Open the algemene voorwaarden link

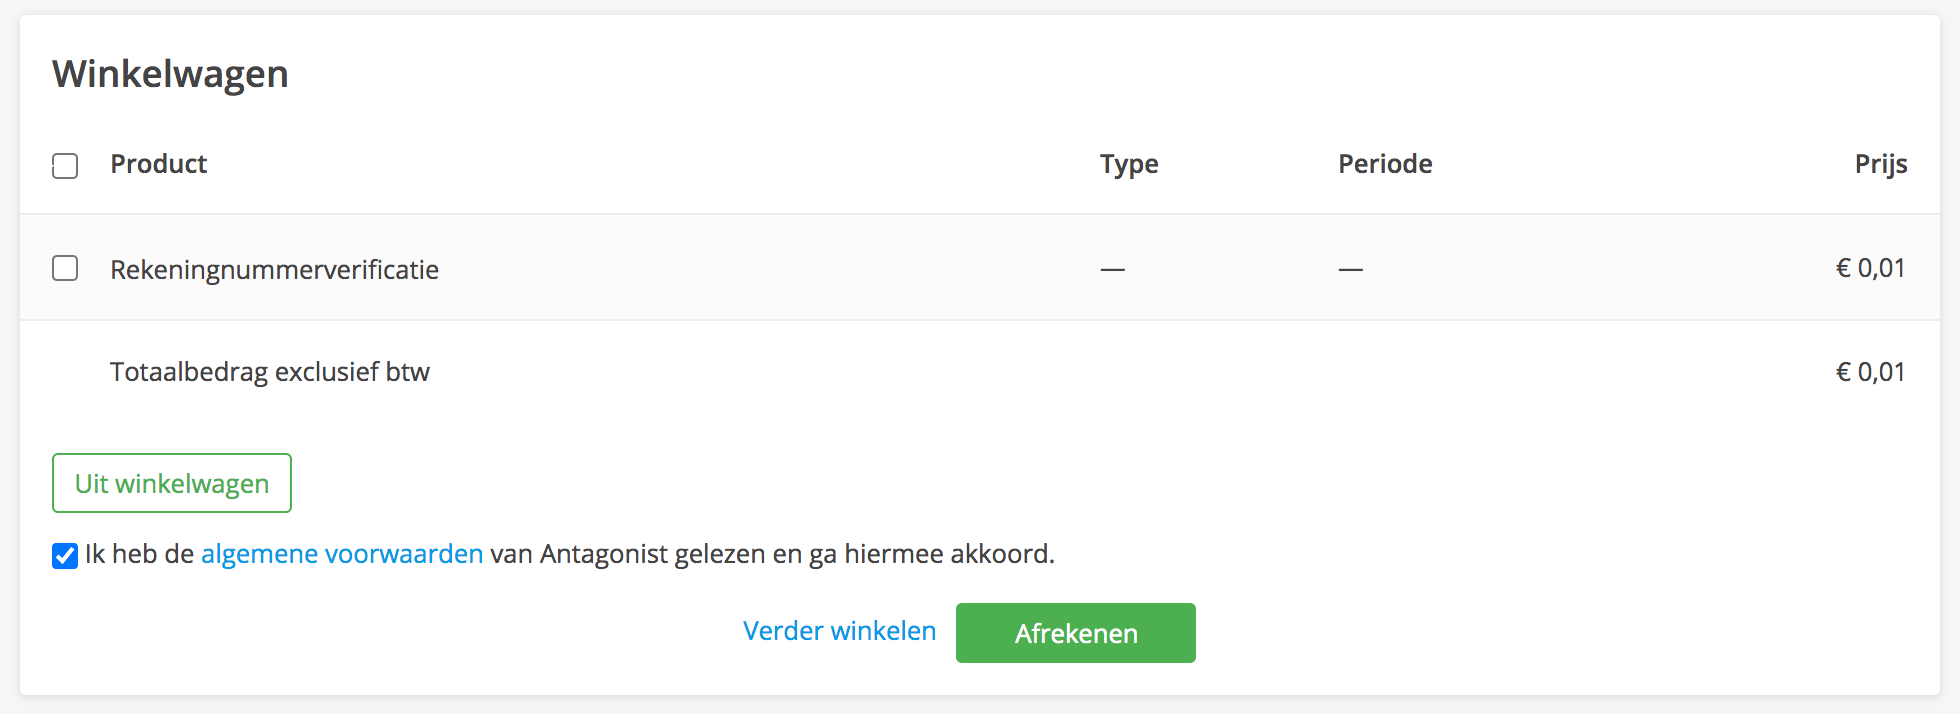pyautogui.click(x=342, y=553)
